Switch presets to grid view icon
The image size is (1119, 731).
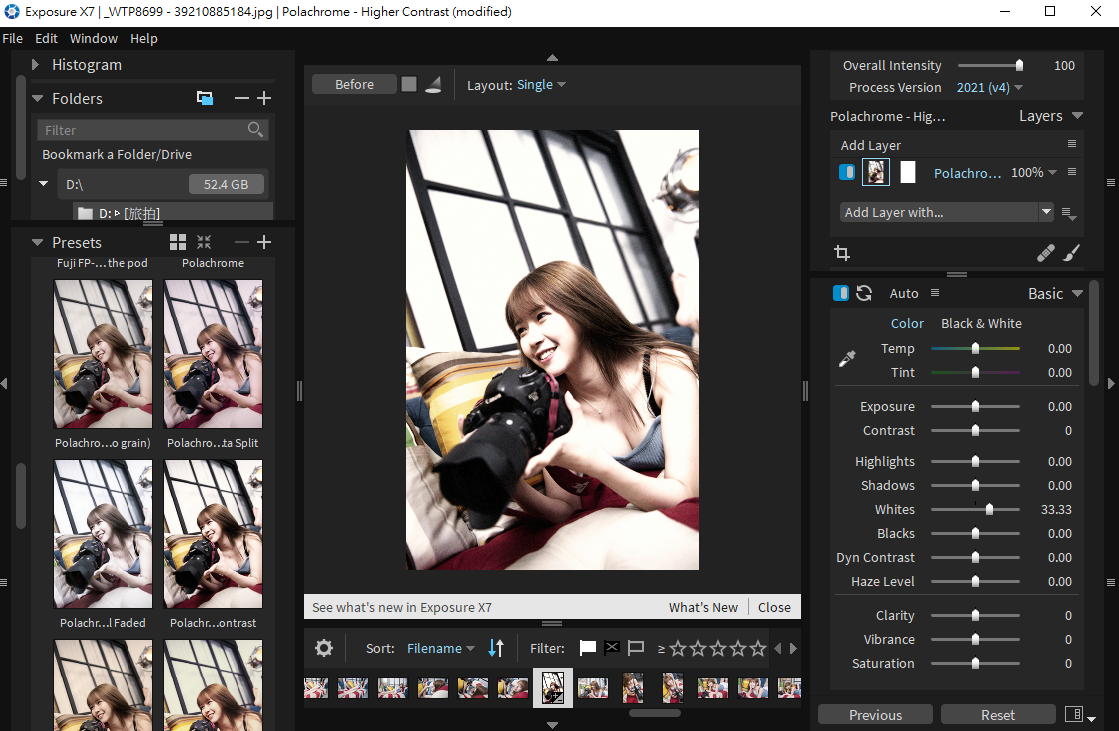[x=178, y=242]
